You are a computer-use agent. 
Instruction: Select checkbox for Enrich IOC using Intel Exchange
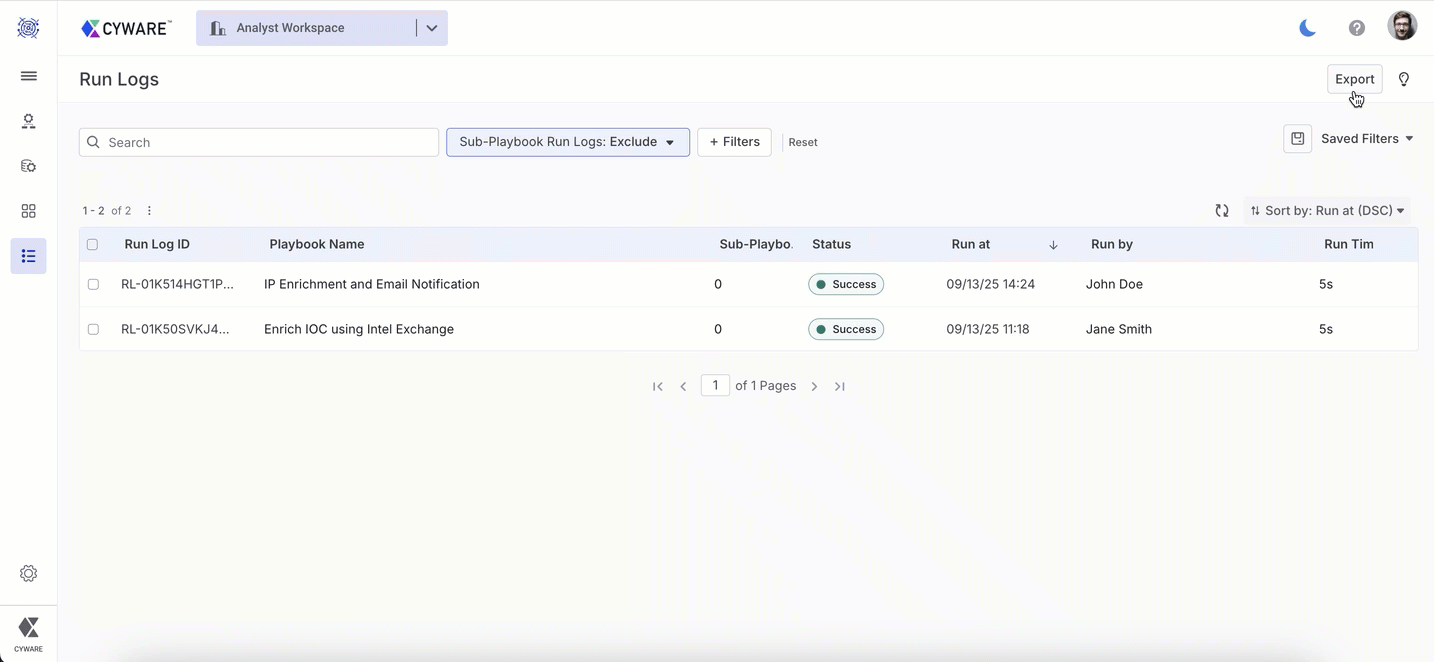pyautogui.click(x=93, y=329)
